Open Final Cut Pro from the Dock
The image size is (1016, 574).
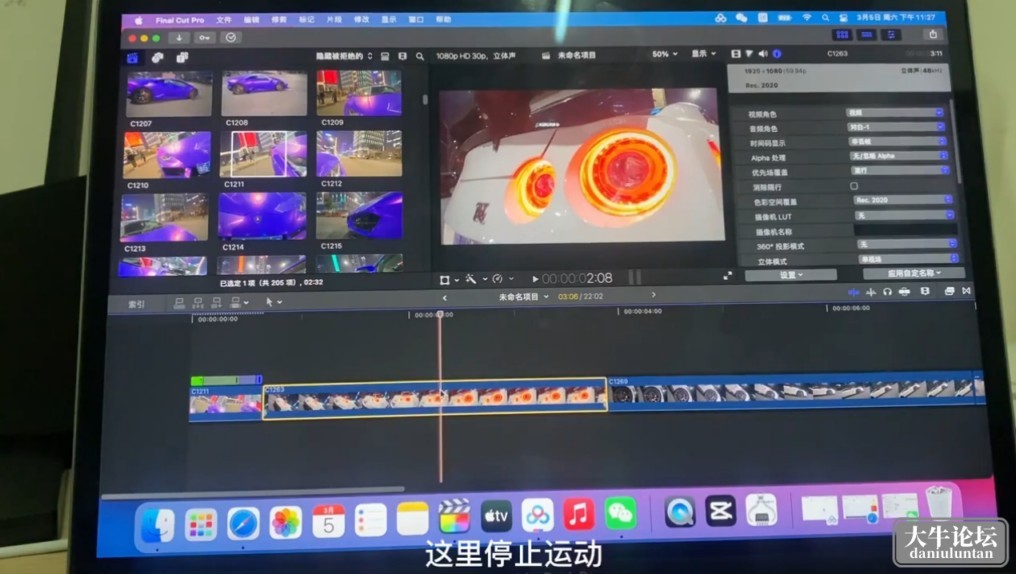[x=454, y=516]
